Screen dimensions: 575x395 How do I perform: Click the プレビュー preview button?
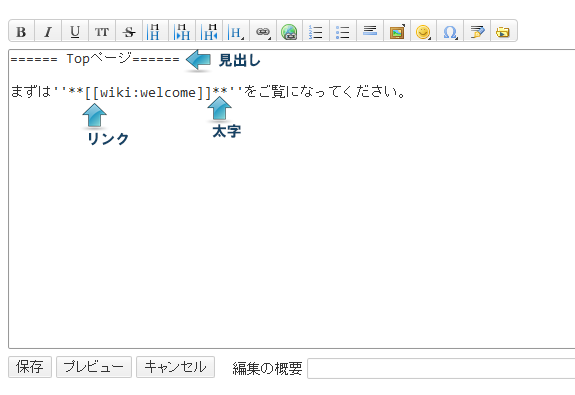pos(94,367)
